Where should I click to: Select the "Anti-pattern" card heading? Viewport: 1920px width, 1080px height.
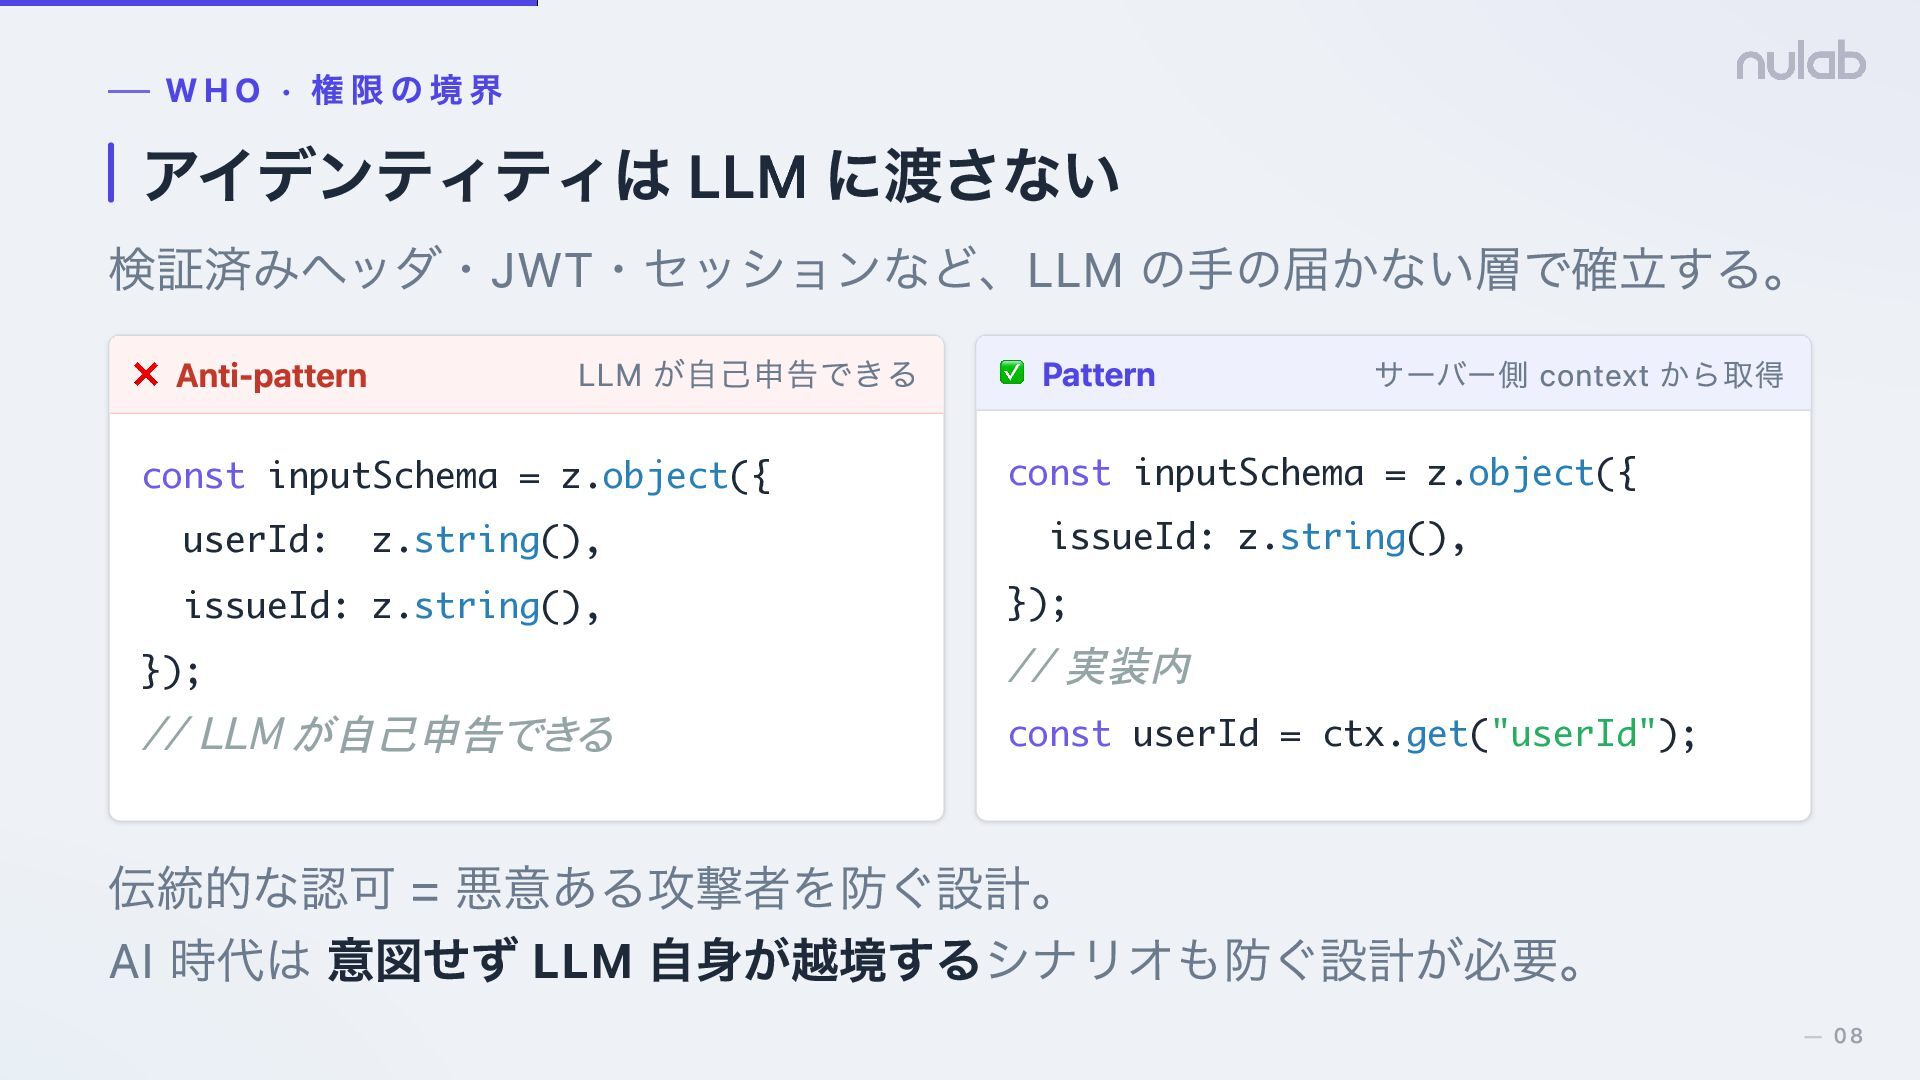point(271,376)
